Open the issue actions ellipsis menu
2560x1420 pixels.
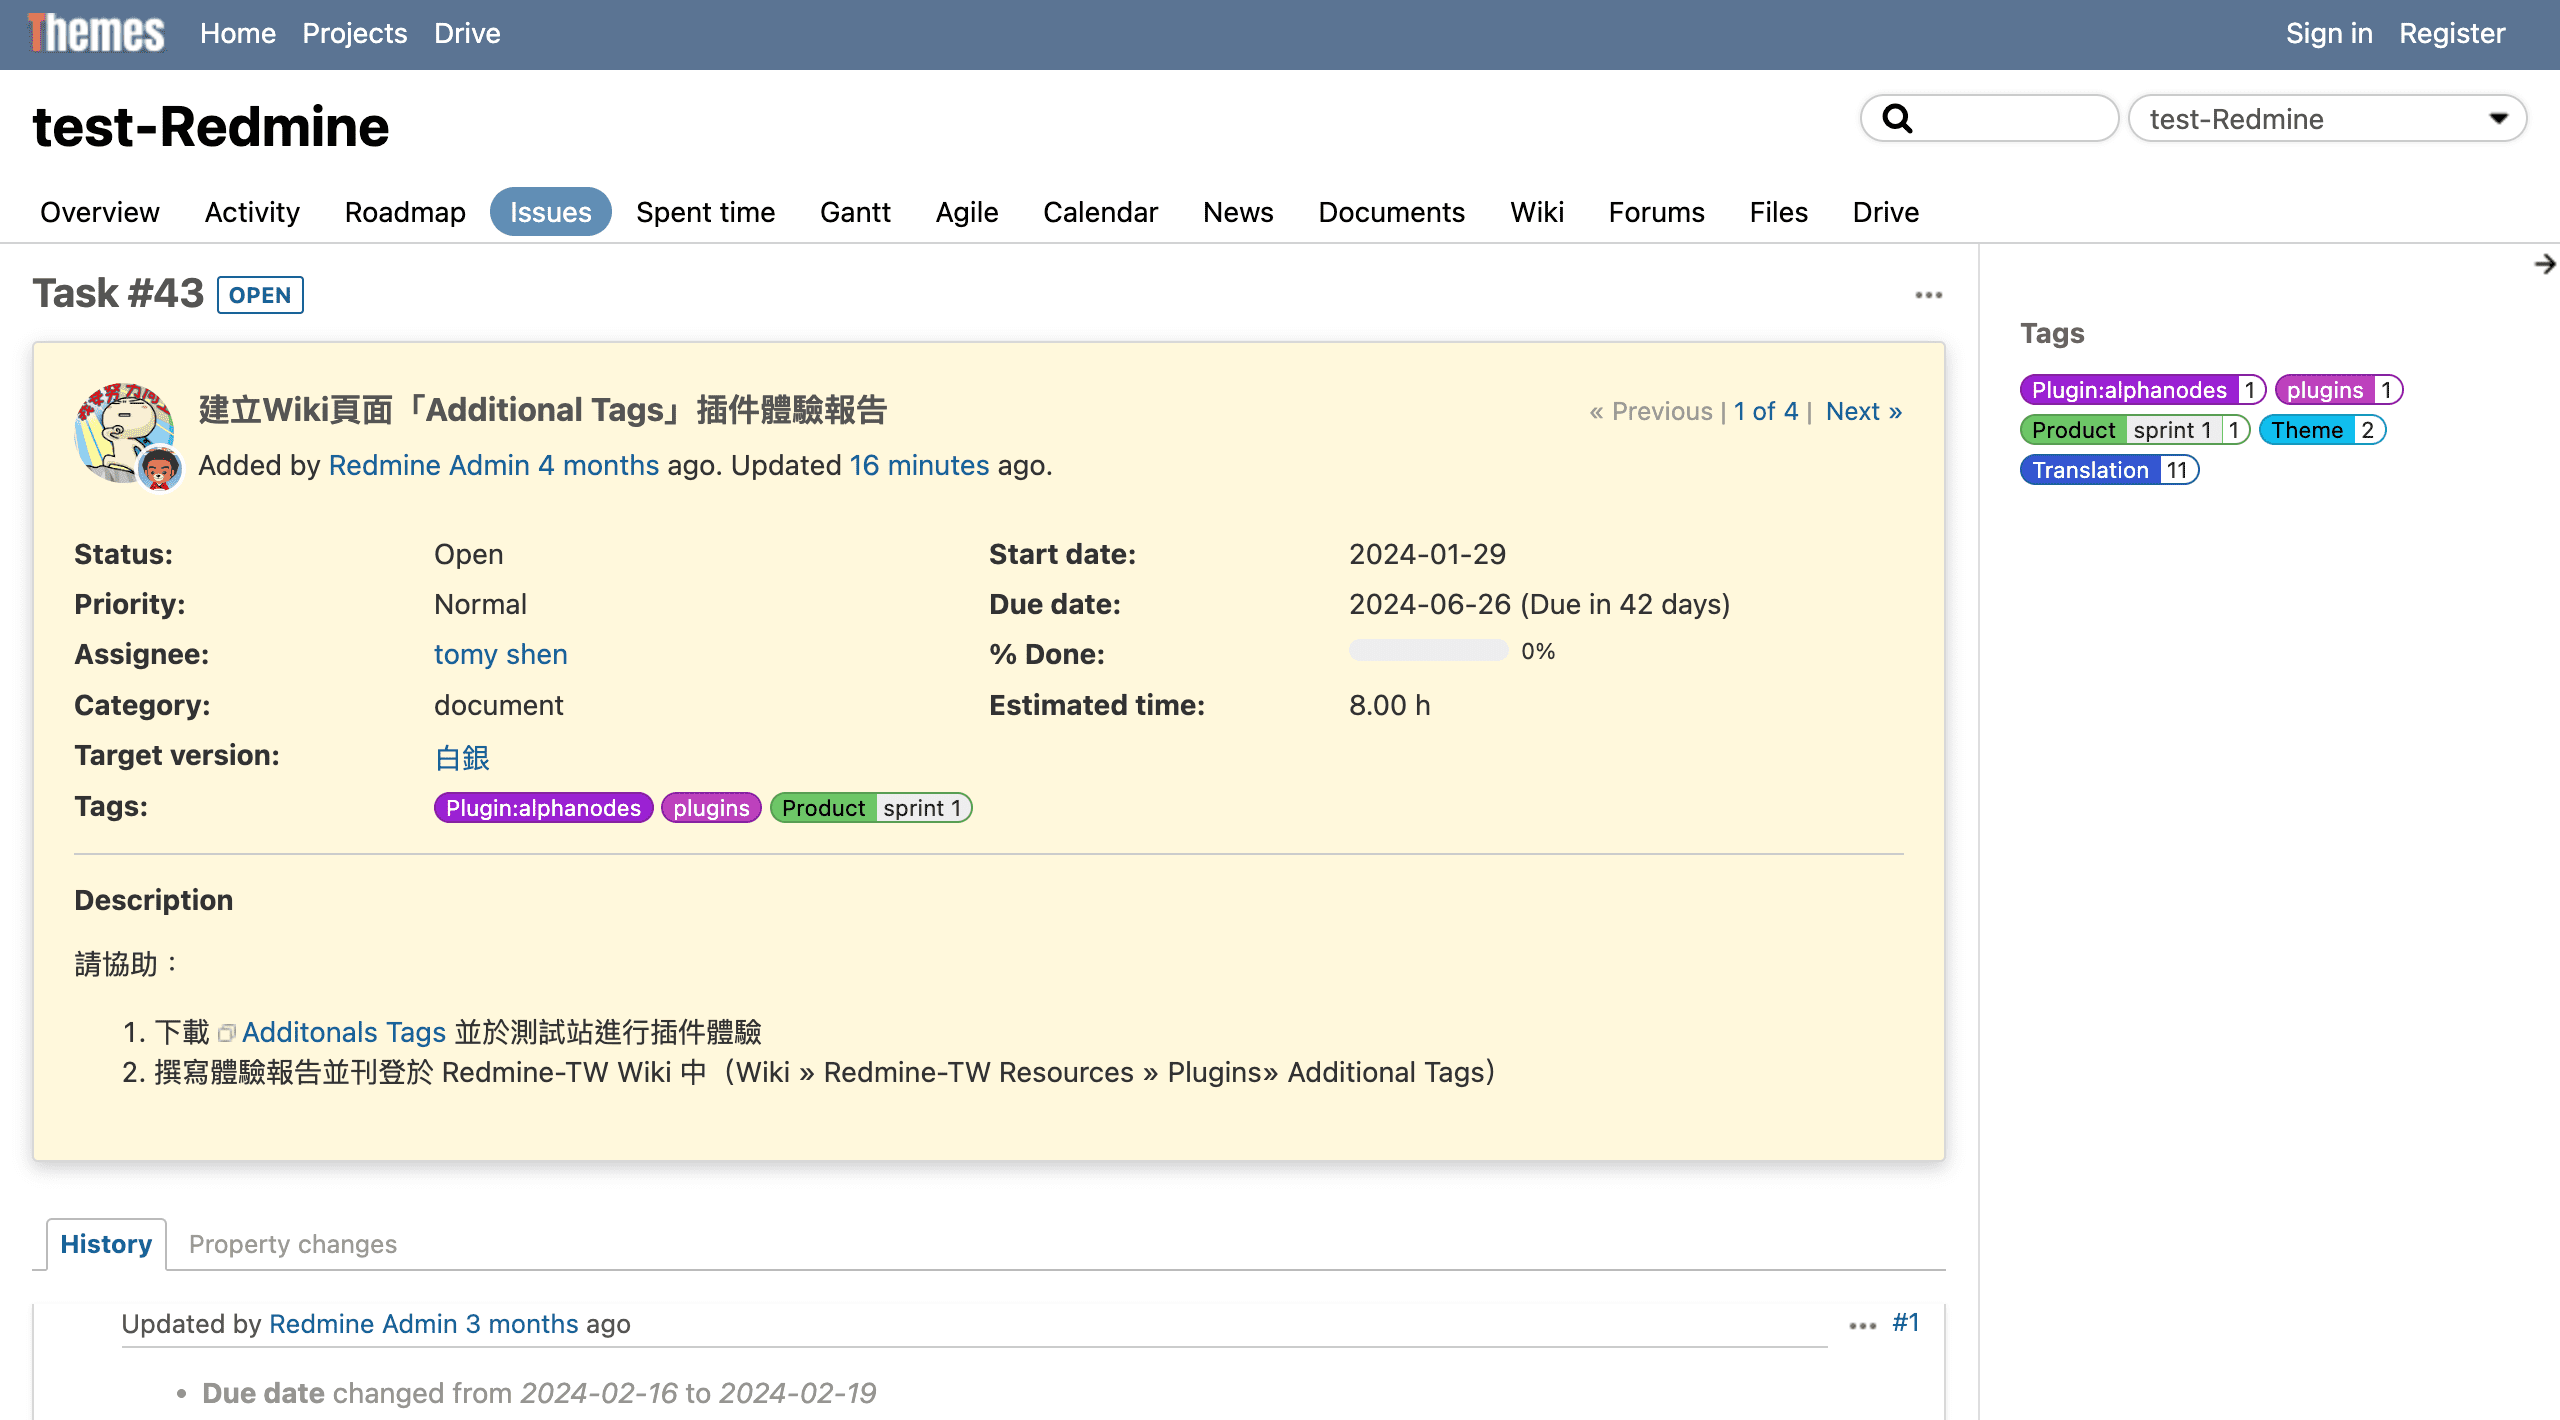1928,295
